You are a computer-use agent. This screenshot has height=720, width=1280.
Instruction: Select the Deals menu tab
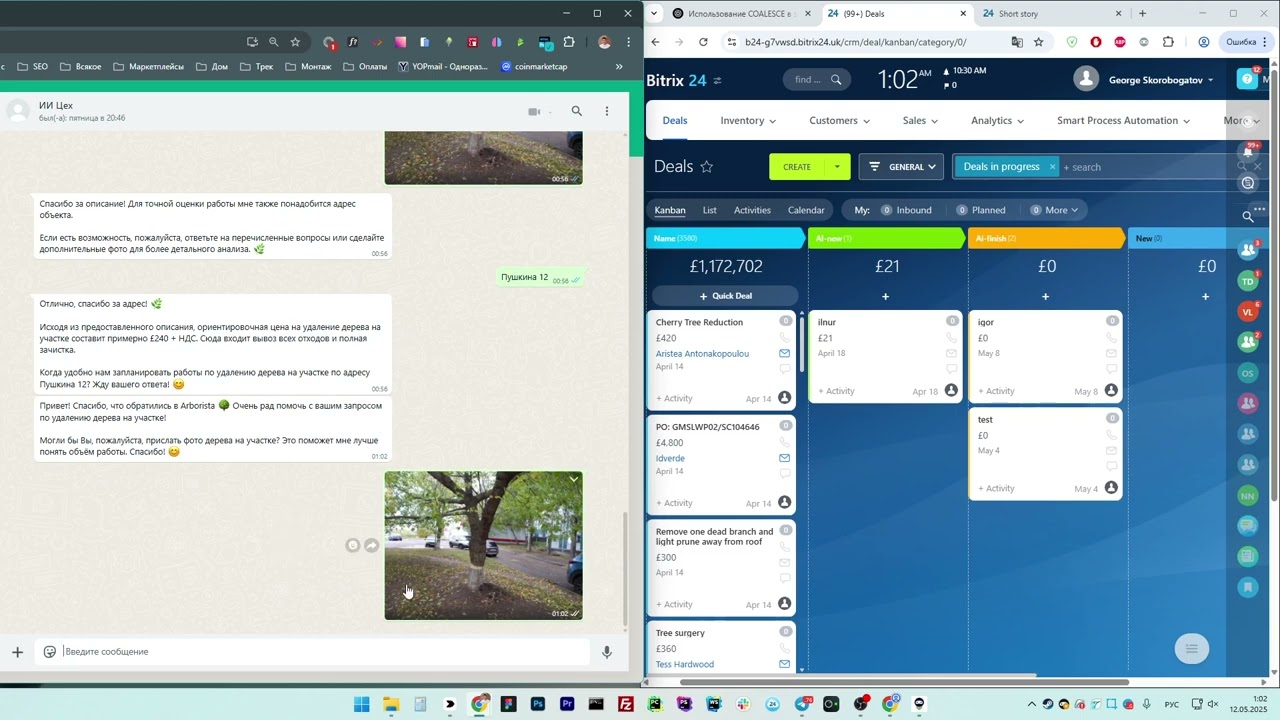675,121
